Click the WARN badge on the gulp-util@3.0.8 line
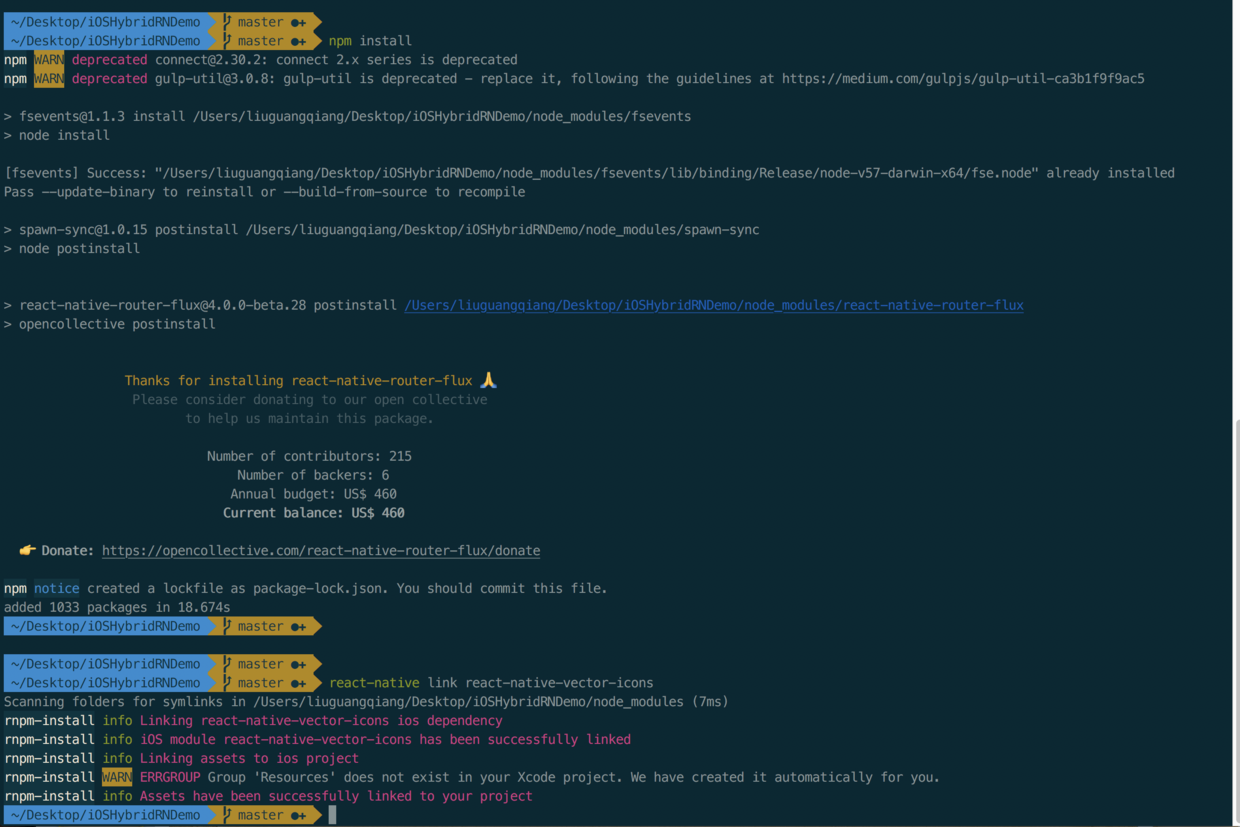The height and width of the screenshot is (827, 1240). 49,79
